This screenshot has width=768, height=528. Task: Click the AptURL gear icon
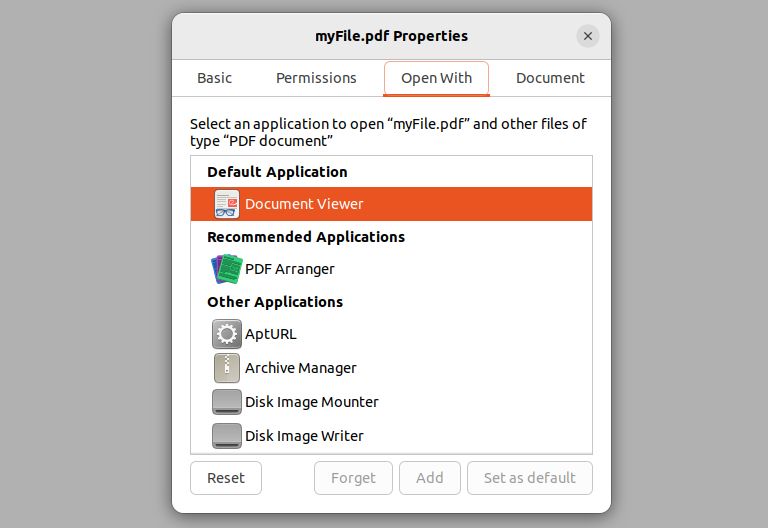(227, 334)
